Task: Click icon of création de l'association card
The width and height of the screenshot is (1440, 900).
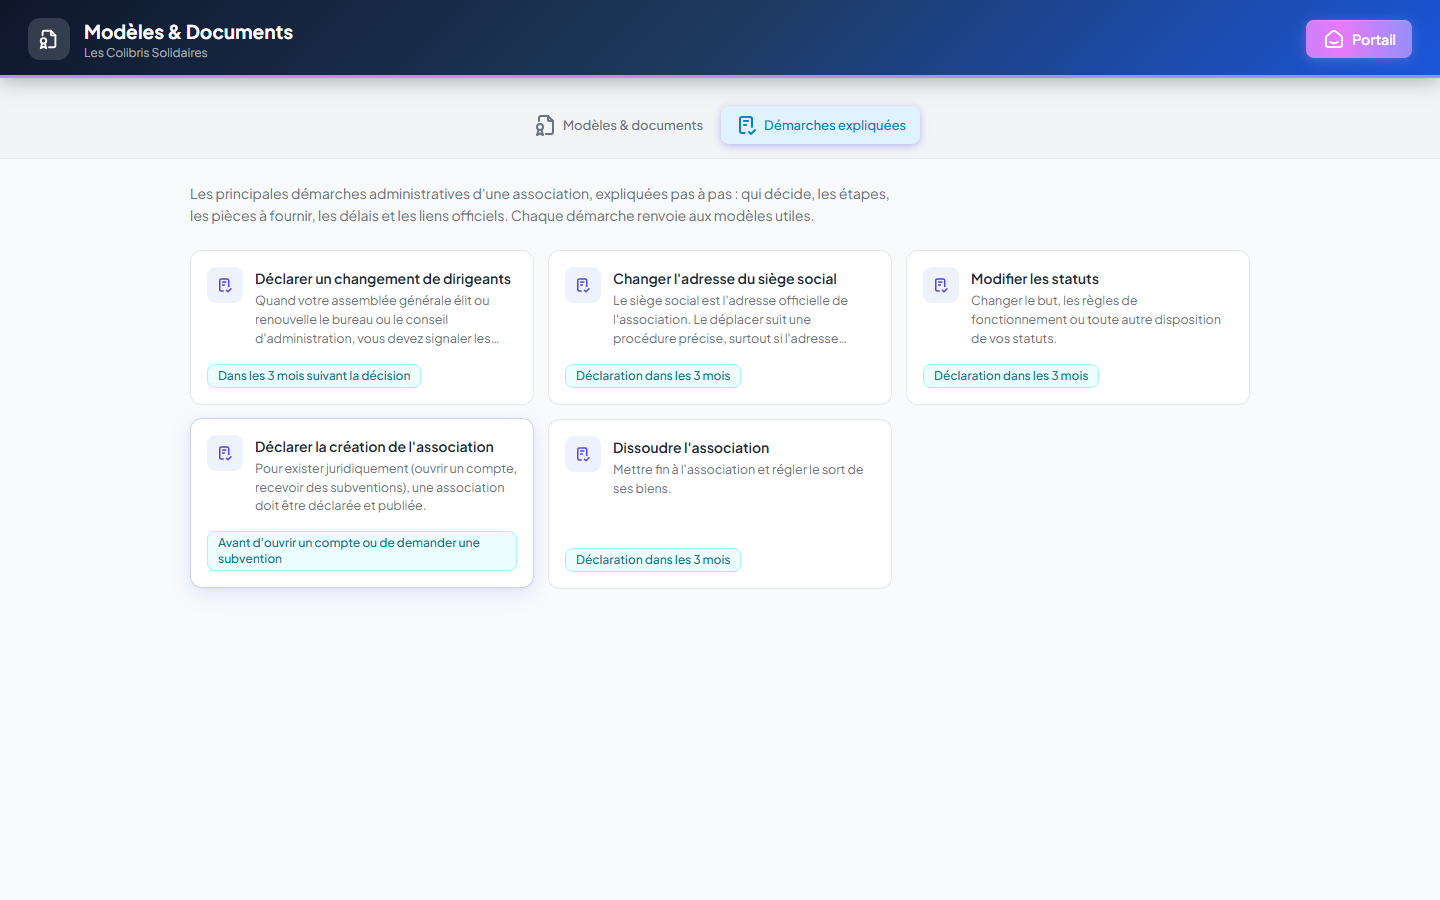Action: tap(225, 453)
